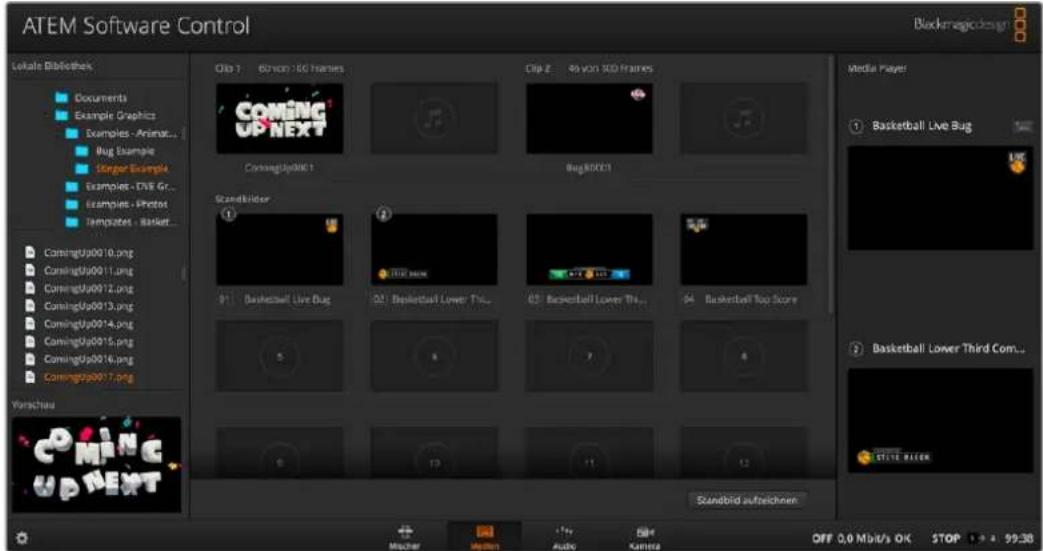Click the STOP recording status indicator
Screen dimensions: 1043x551
(x=945, y=538)
